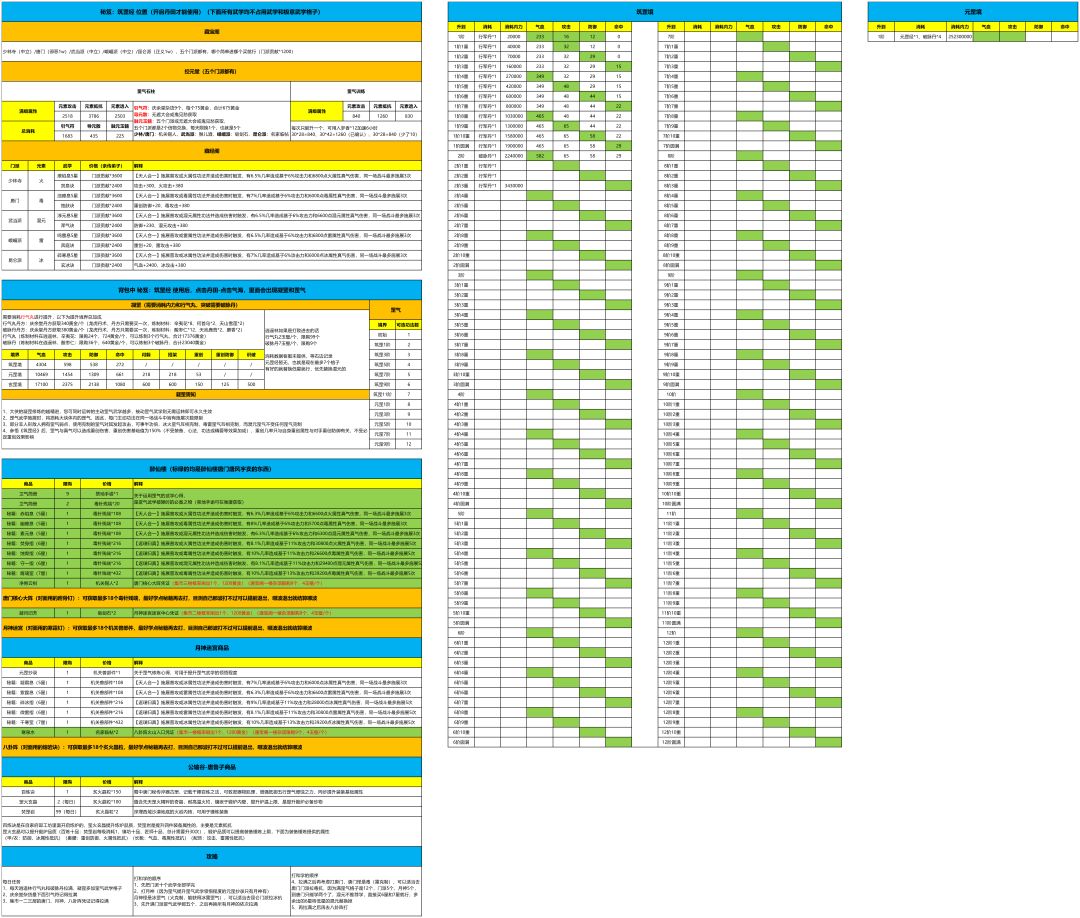Image resolution: width=1080 pixels, height=918 pixels.
Task: Click the stat cell 125
Action: [225, 384]
